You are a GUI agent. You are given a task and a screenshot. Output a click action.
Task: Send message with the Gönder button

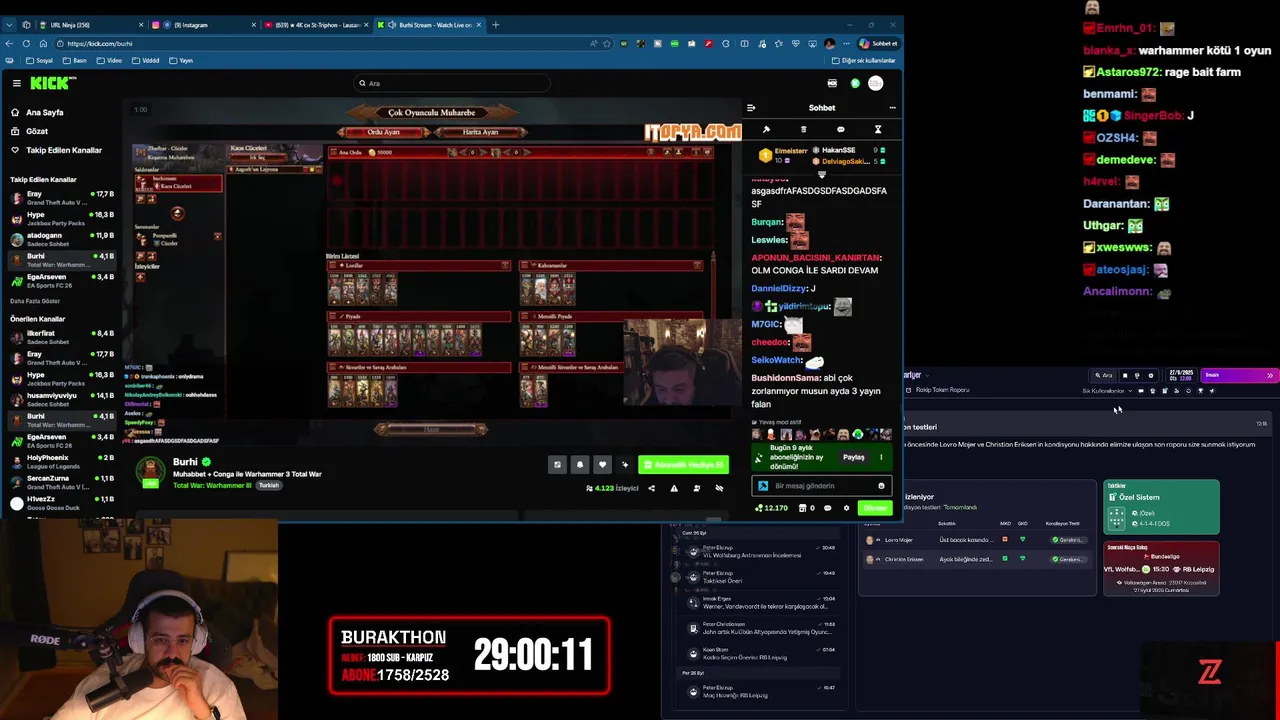(x=875, y=508)
